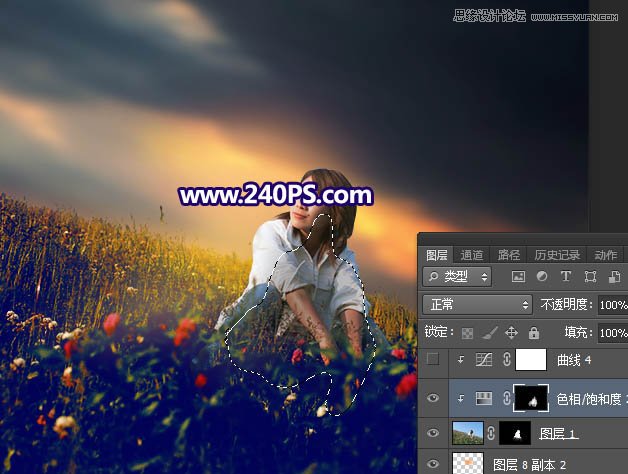The image size is (628, 474).
Task: Click the pixel layer filter icon
Action: (518, 277)
